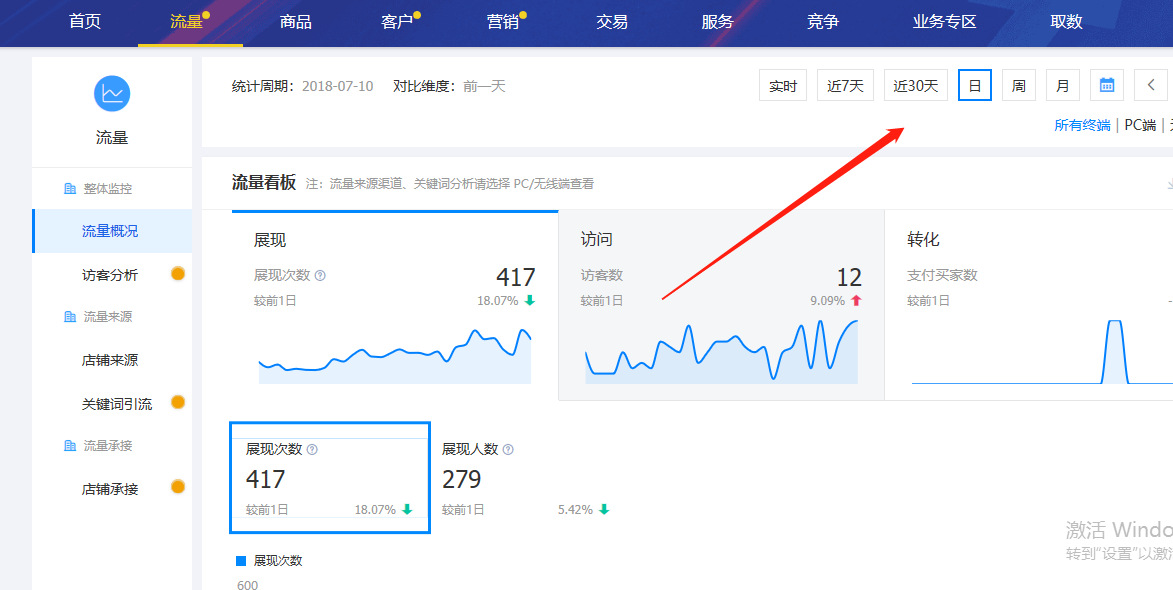The image size is (1173, 590).
Task: Click the 所有终端 link
Action: click(1081, 125)
